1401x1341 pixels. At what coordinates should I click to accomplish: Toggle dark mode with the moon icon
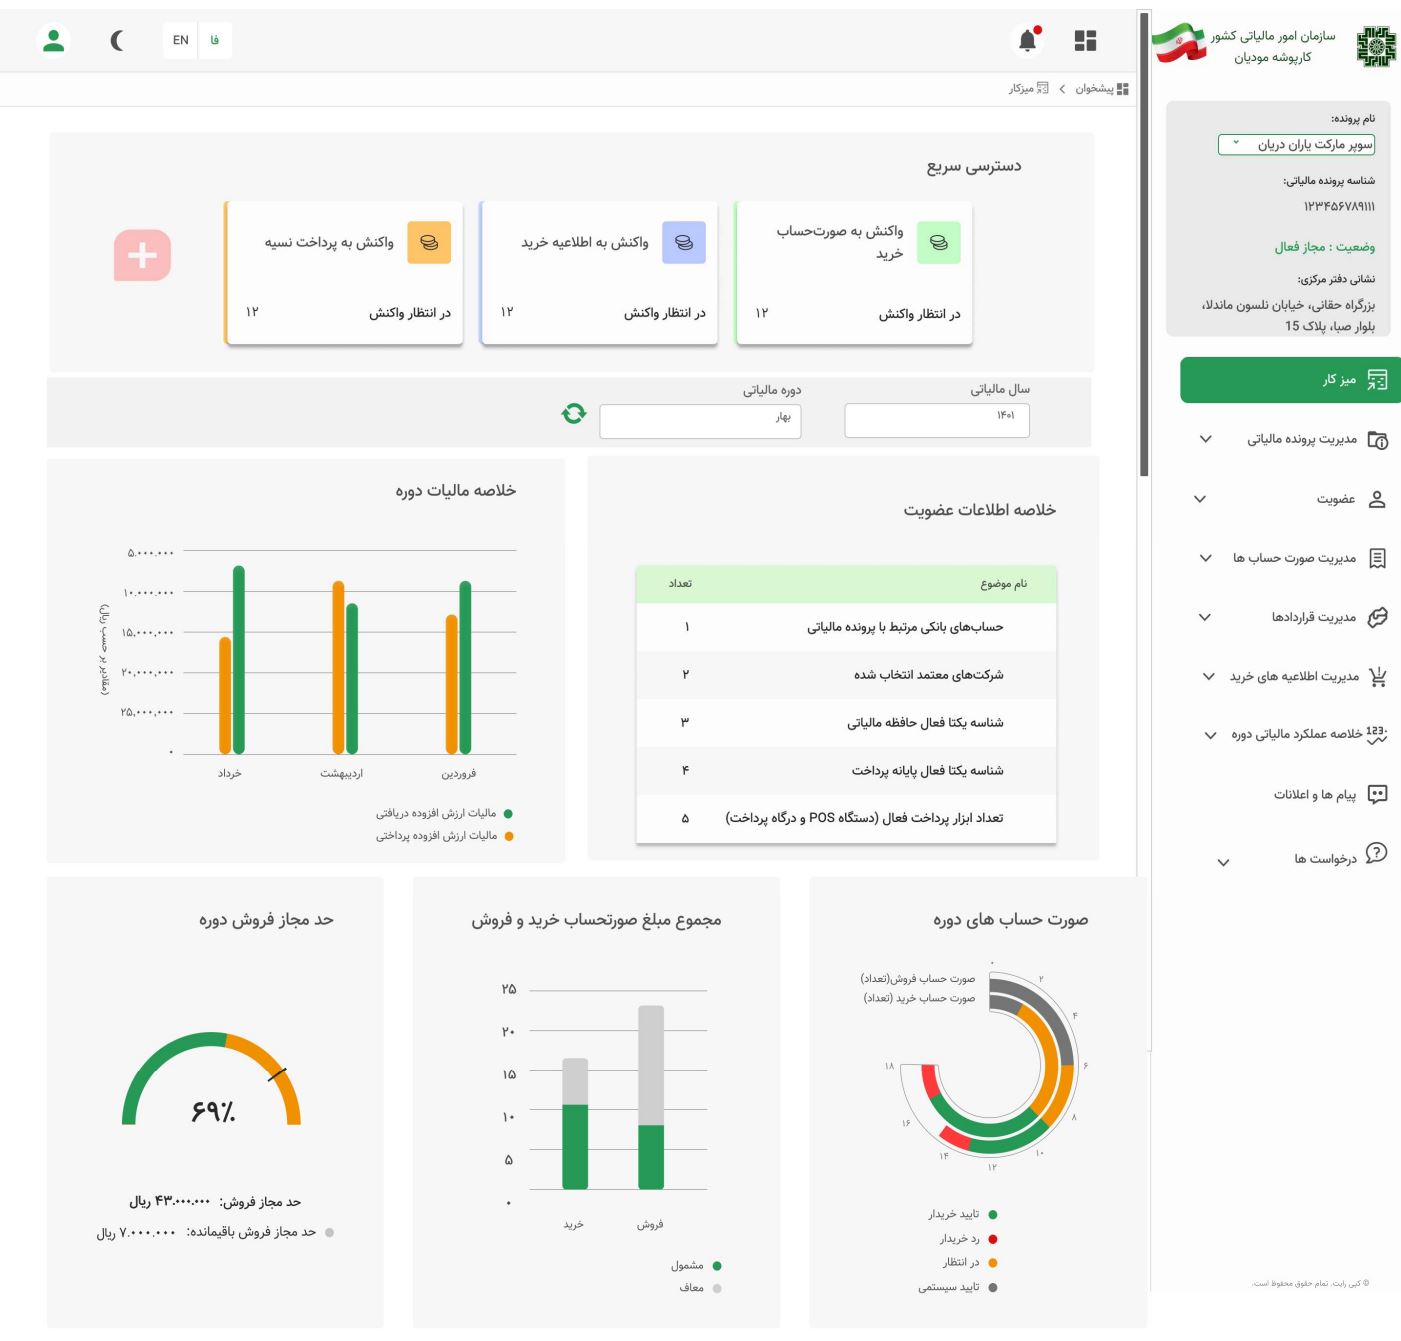tap(117, 40)
